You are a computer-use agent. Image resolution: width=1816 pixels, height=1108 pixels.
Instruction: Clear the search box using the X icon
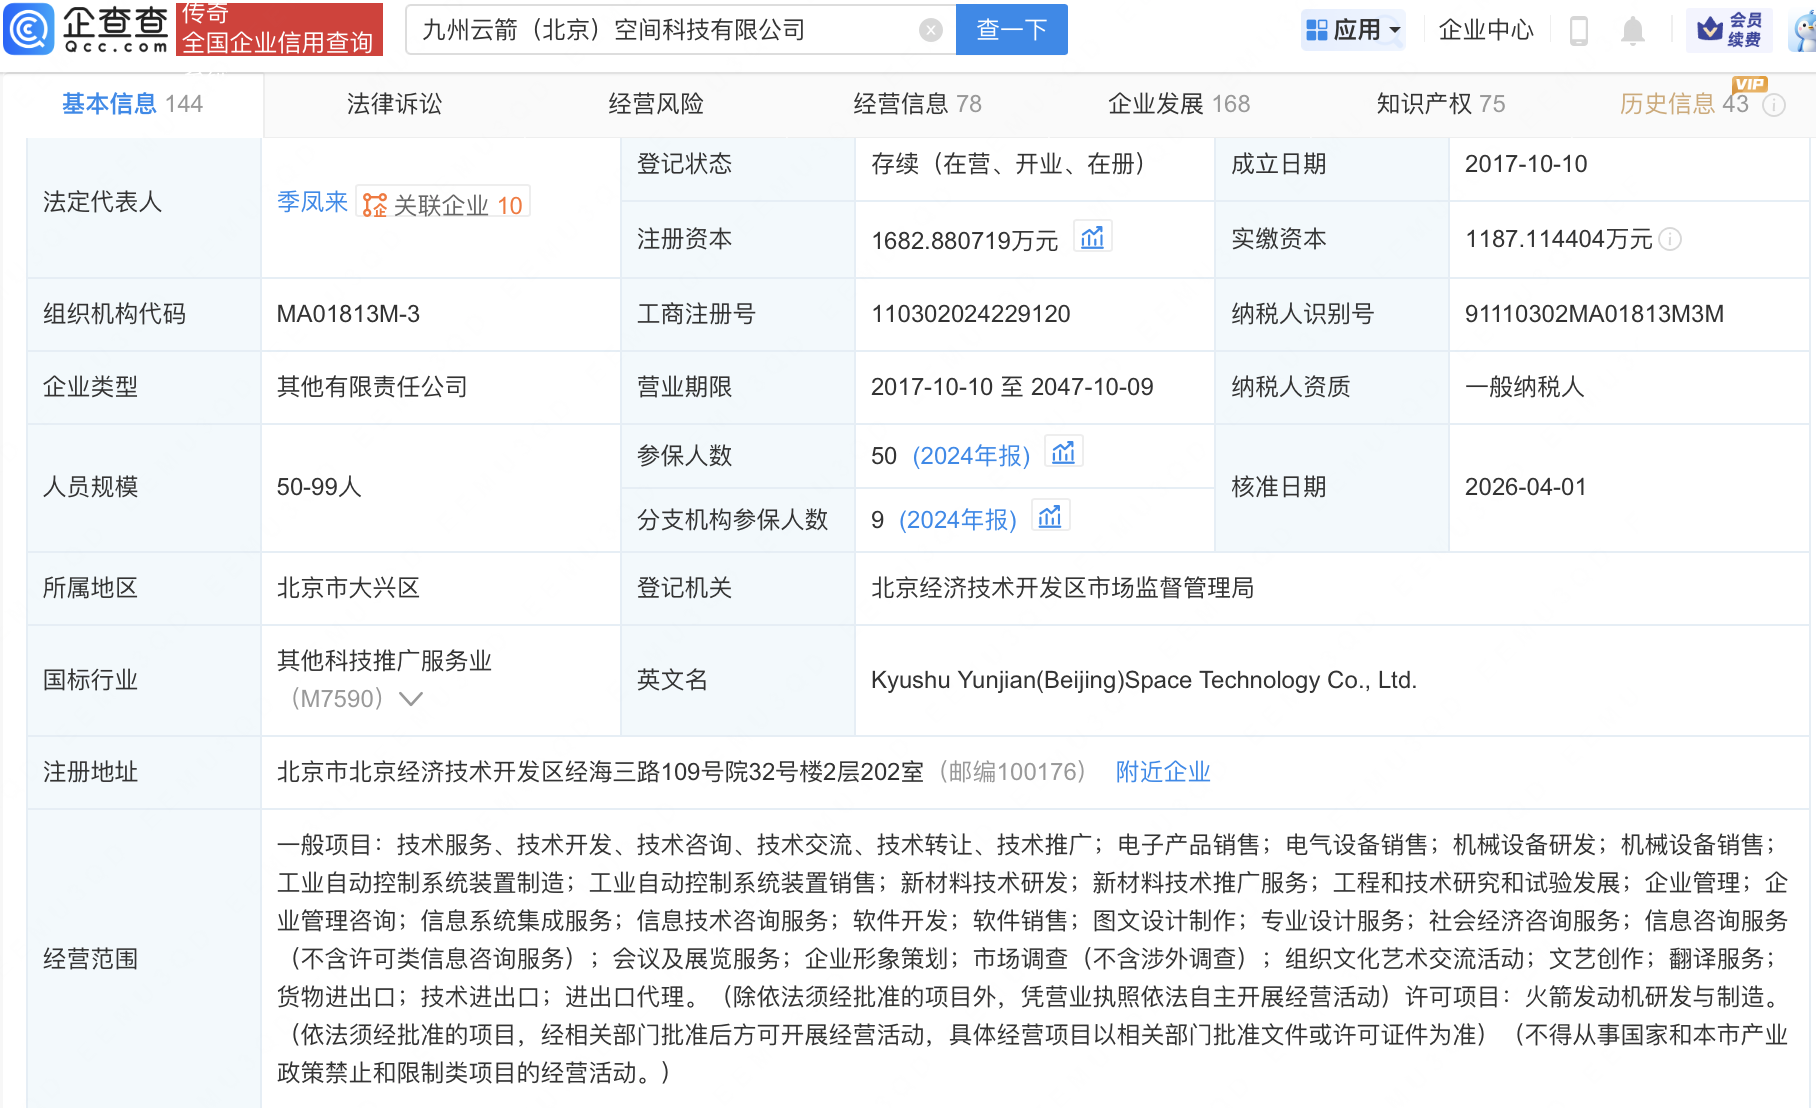(x=931, y=29)
